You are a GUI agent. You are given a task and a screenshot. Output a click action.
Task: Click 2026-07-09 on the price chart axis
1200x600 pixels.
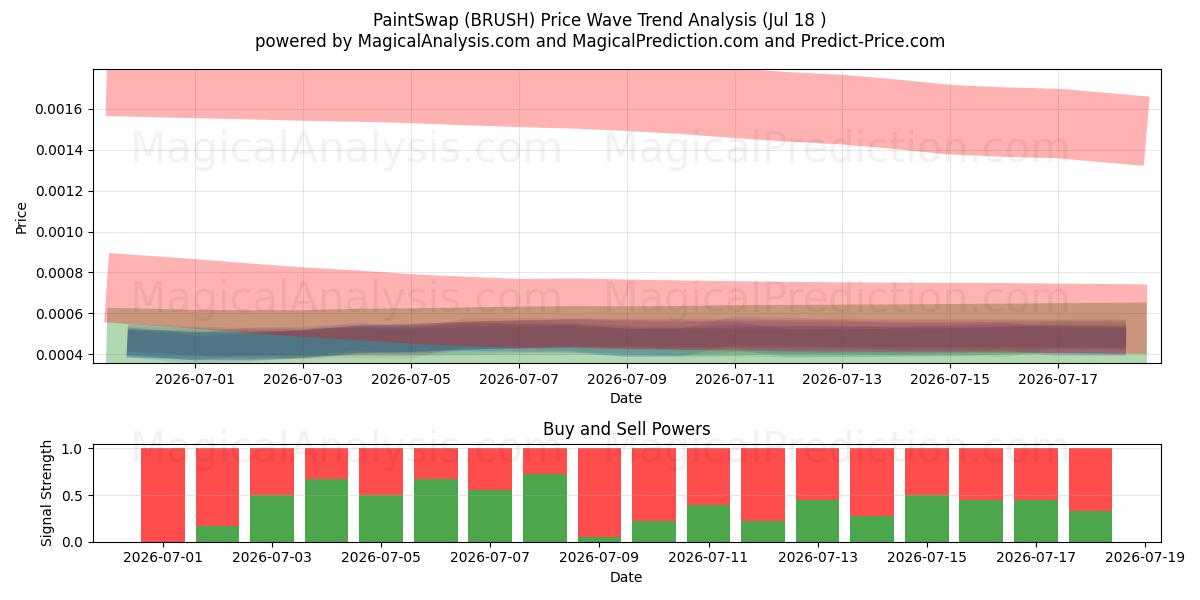(x=627, y=379)
